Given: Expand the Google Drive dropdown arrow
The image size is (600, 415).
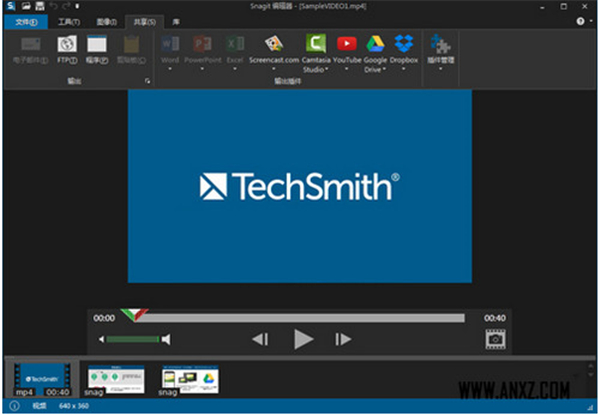Looking at the screenshot, I should pos(384,69).
